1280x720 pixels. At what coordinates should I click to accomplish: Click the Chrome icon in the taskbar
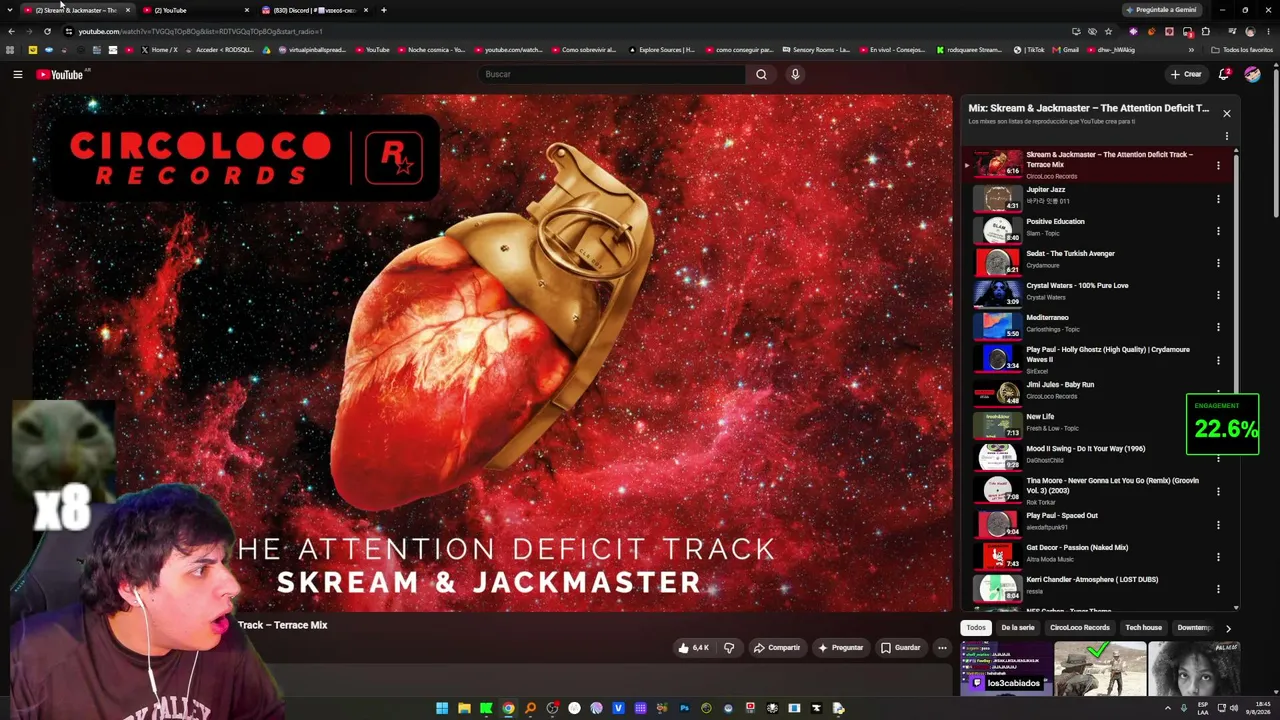pyautogui.click(x=508, y=708)
